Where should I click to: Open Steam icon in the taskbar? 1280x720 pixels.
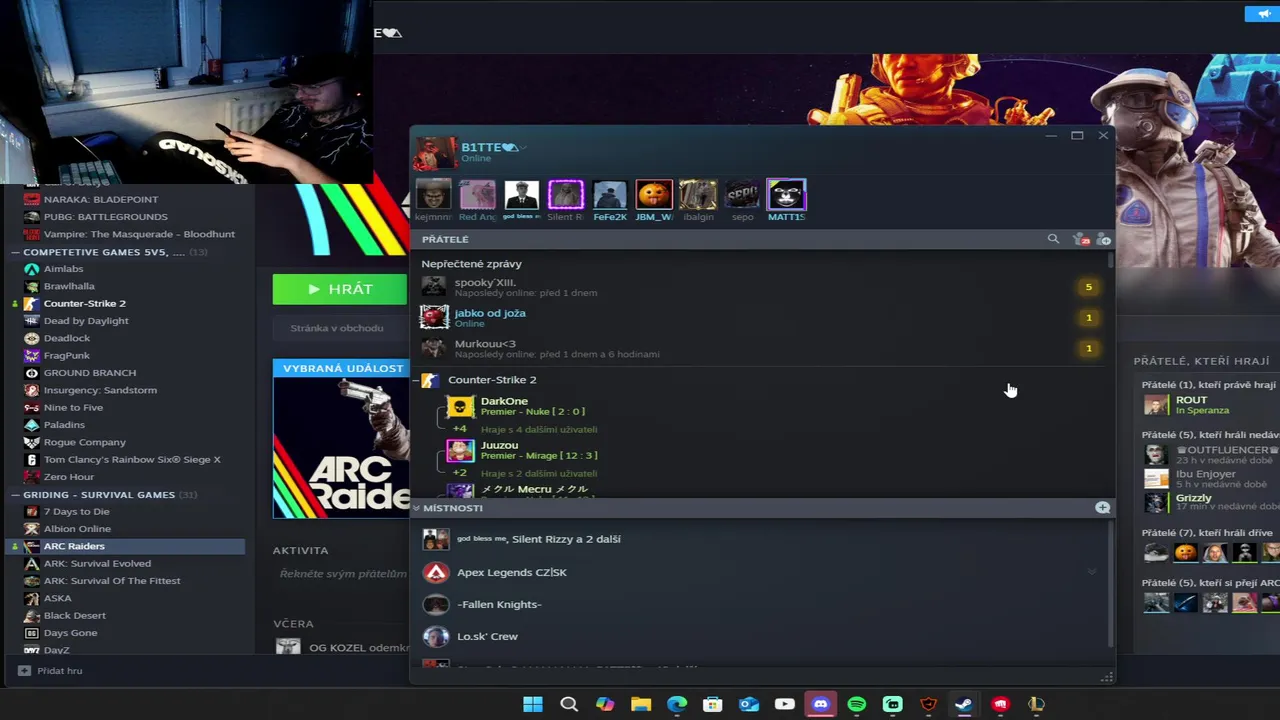point(964,704)
